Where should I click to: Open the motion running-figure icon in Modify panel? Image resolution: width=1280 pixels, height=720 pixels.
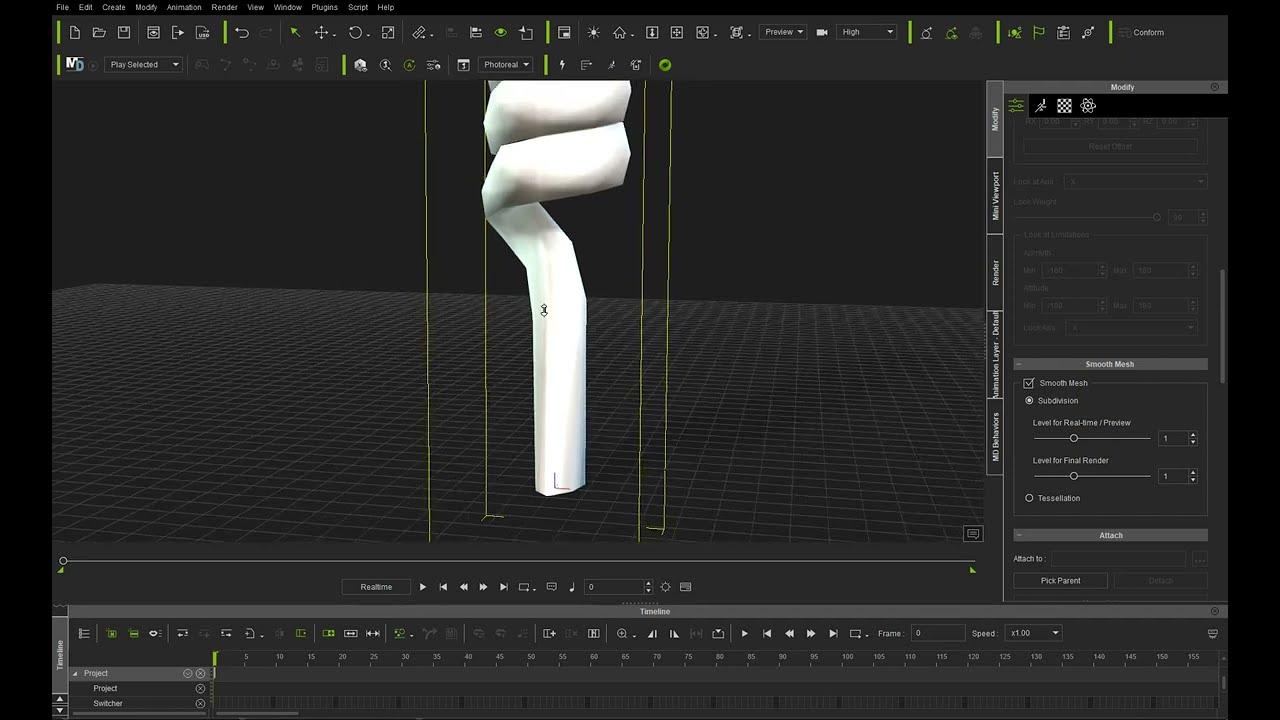coord(1041,105)
